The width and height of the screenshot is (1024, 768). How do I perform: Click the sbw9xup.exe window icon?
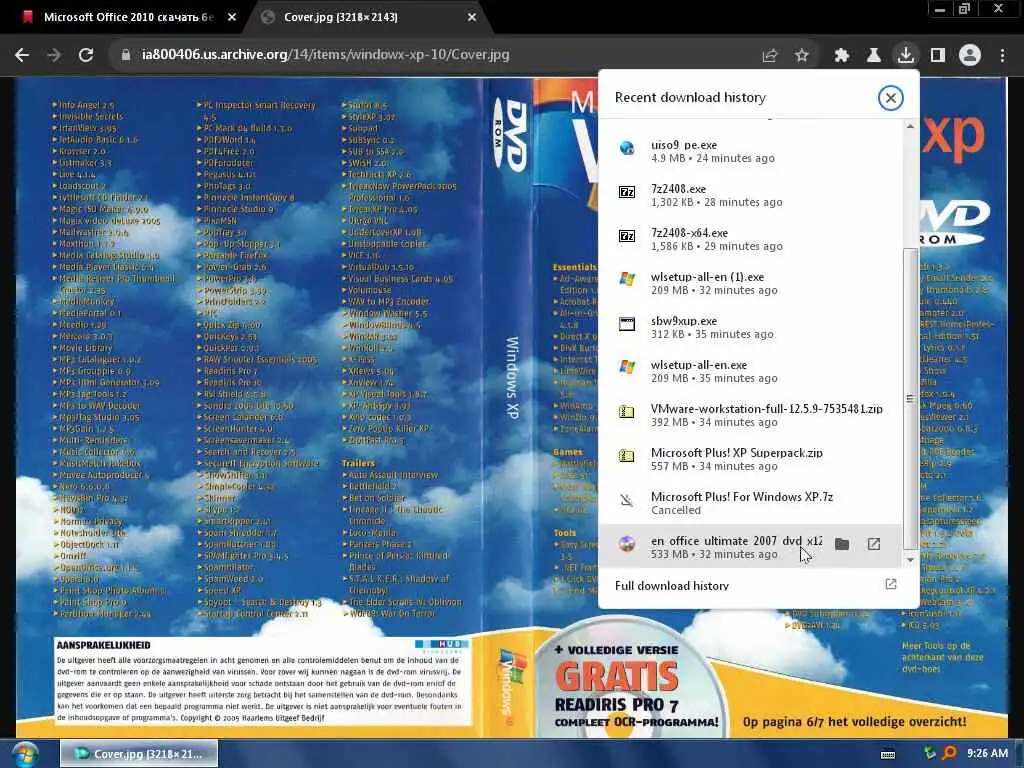click(627, 324)
